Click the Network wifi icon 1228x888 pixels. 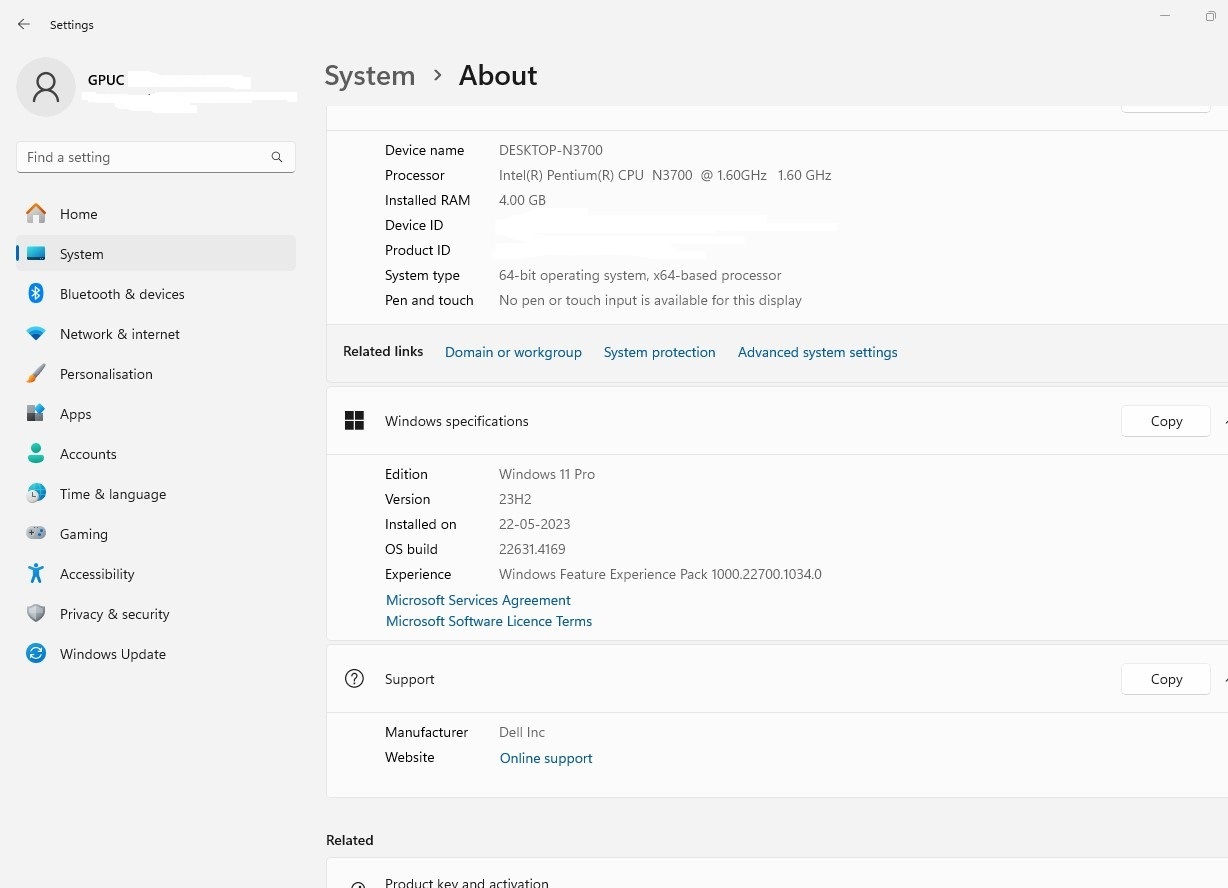(36, 334)
